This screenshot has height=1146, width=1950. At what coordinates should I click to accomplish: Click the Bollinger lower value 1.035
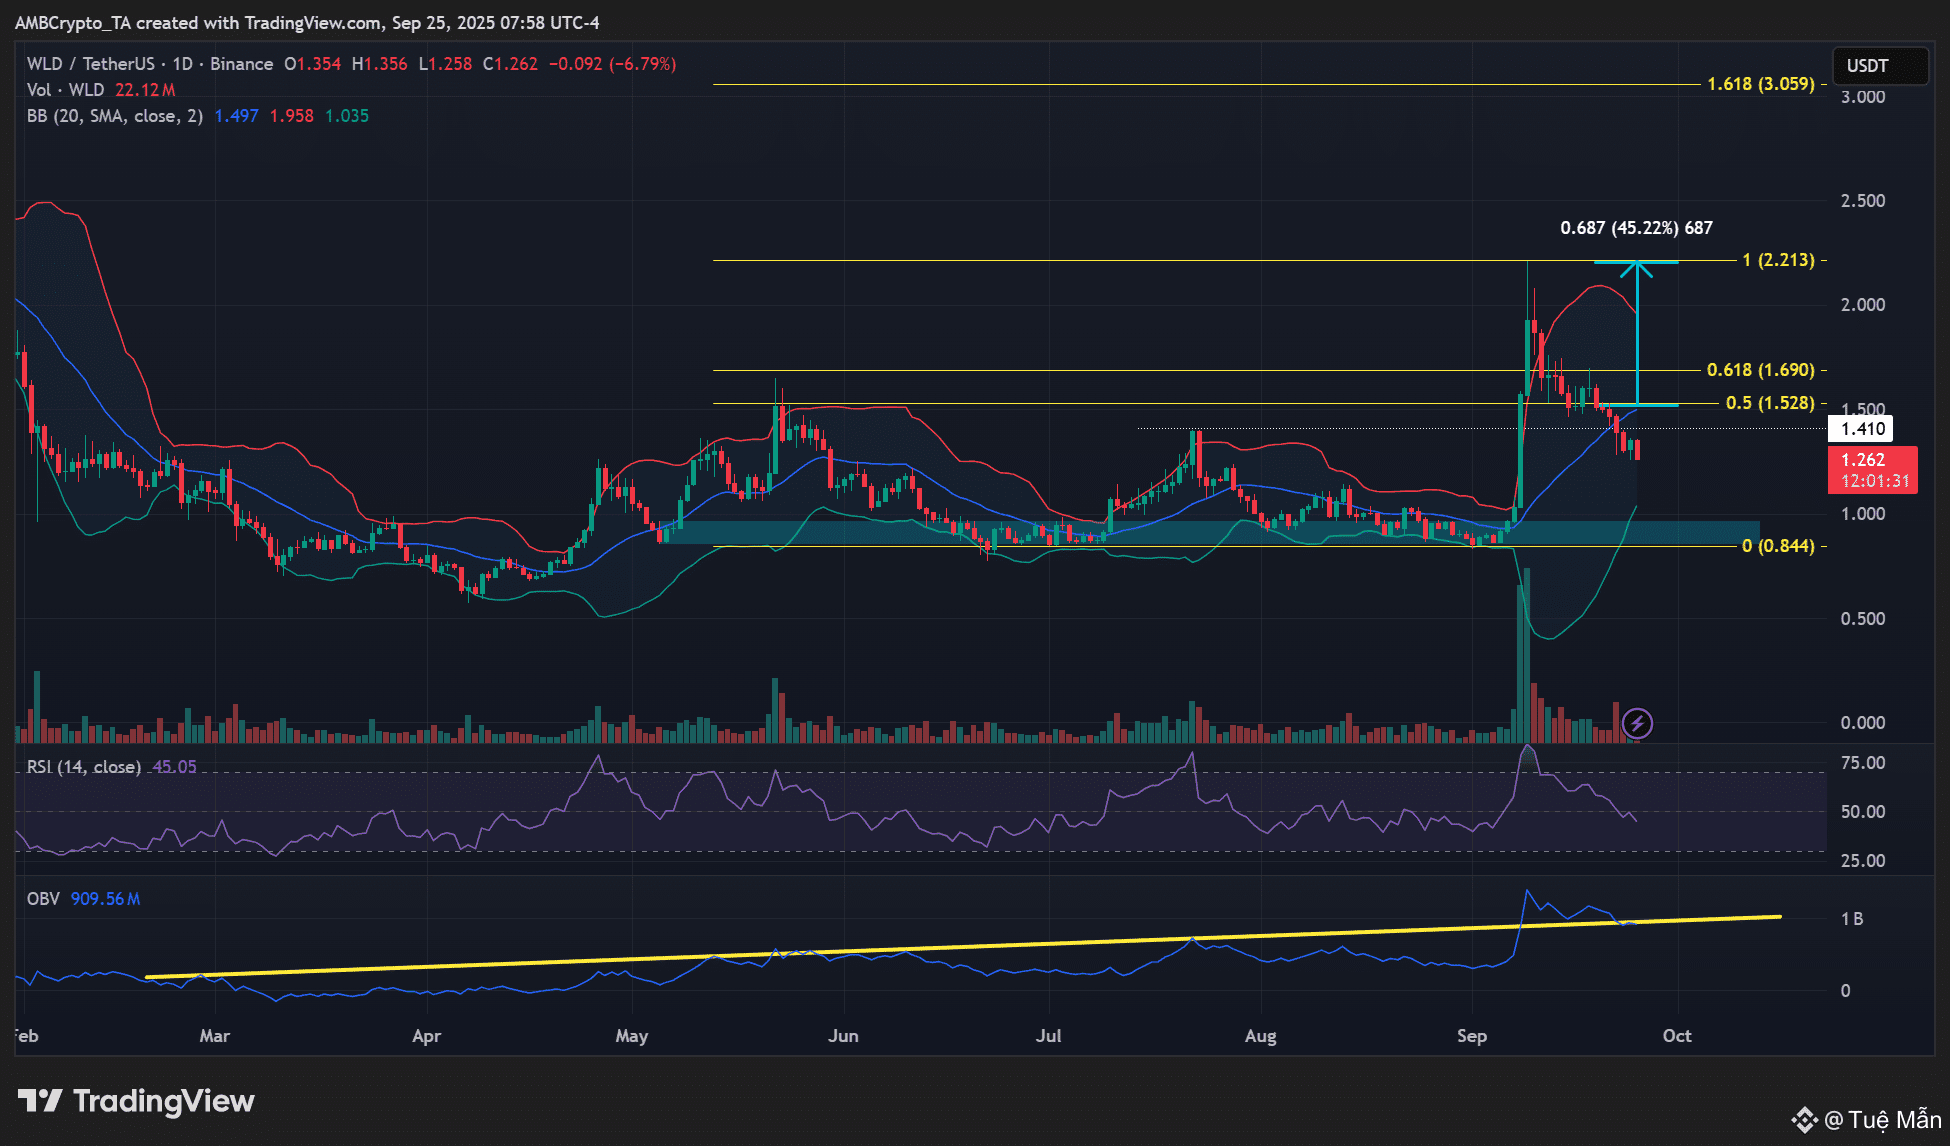[347, 116]
